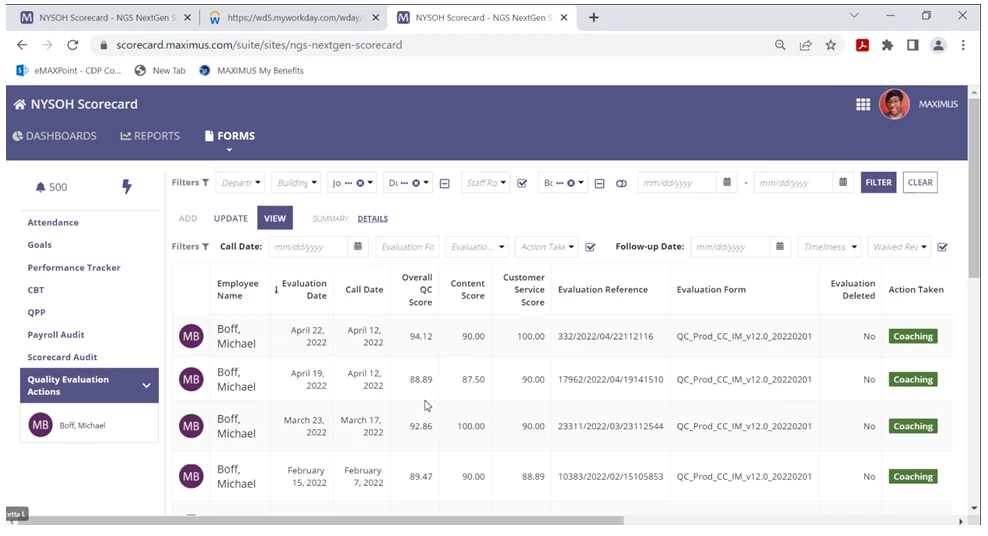Click the notifications bell showing 500
Image resolution: width=988 pixels, height=536 pixels.
[40, 187]
